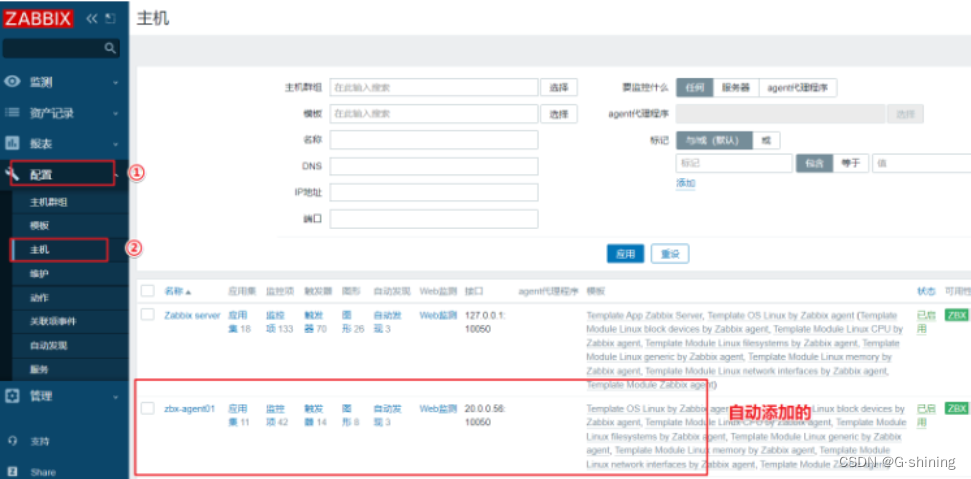Expand the 管理 menu chevron

click(x=115, y=396)
